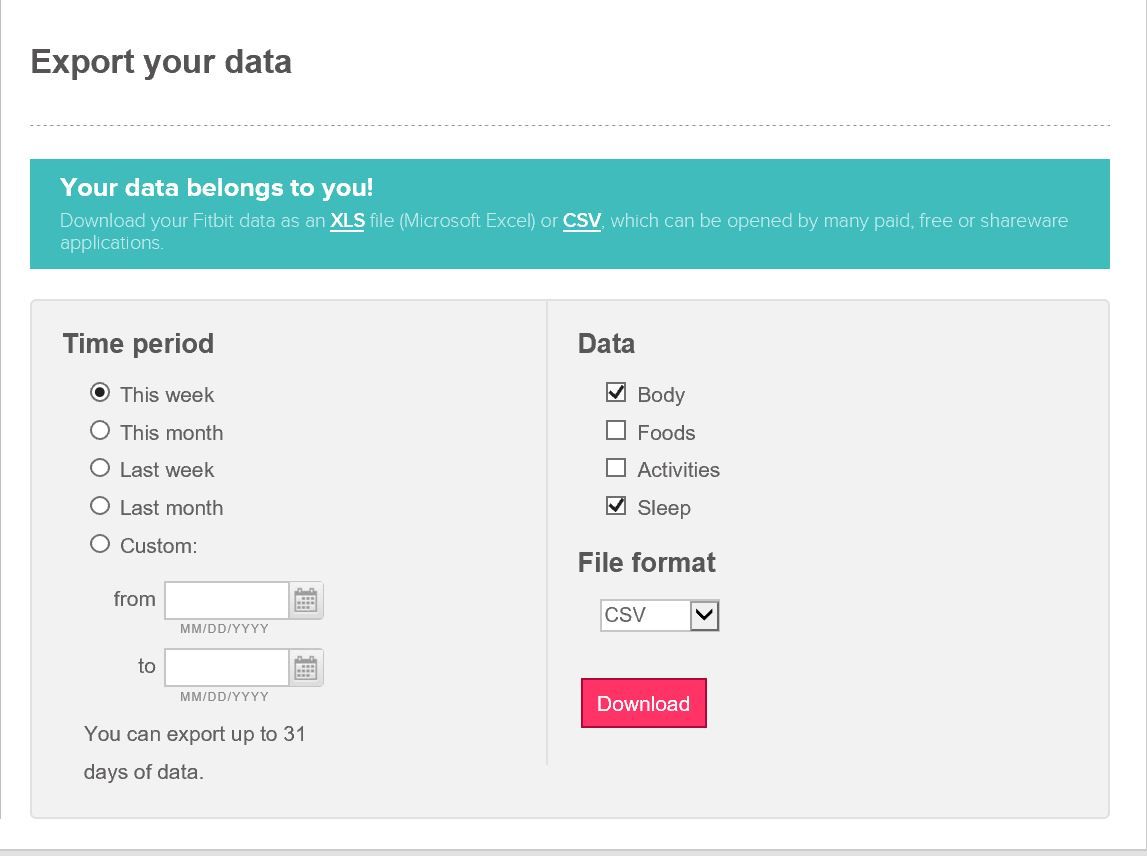Click into the to date field
This screenshot has height=856, width=1147.
pos(227,668)
